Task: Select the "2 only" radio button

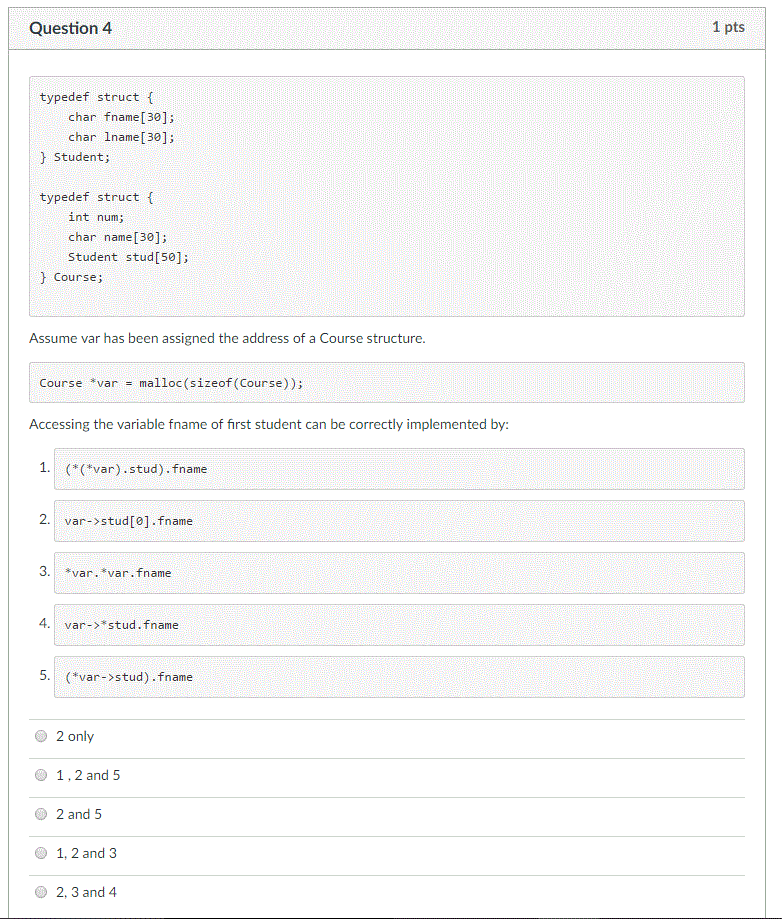Action: tap(40, 736)
